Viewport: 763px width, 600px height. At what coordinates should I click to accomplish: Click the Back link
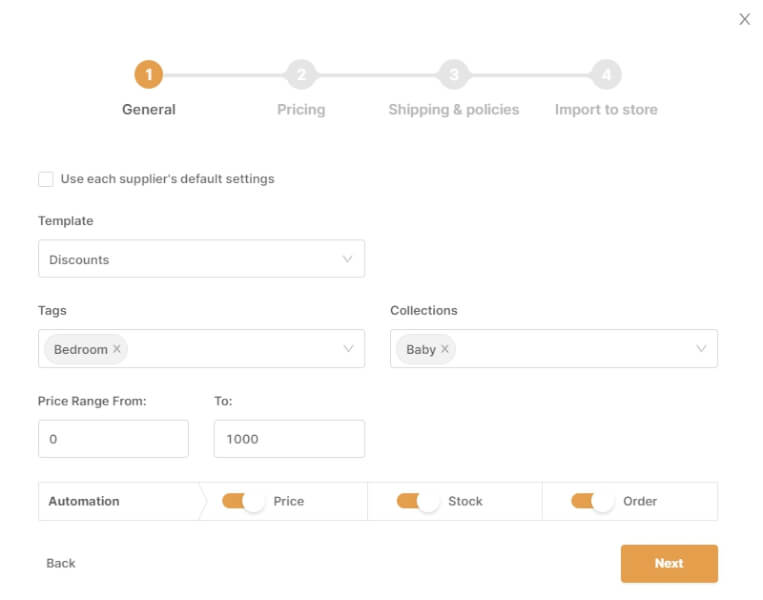(61, 563)
